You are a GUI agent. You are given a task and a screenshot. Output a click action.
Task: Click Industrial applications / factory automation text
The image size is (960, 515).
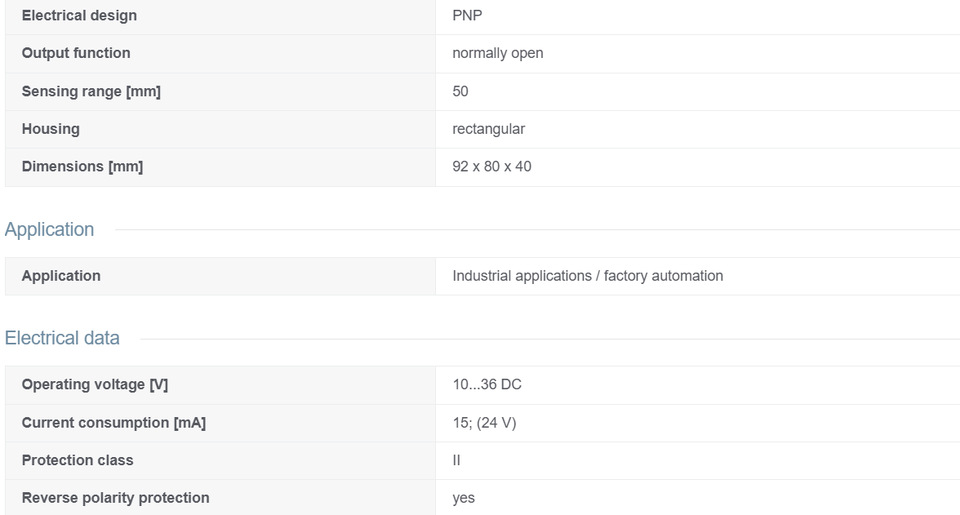588,276
